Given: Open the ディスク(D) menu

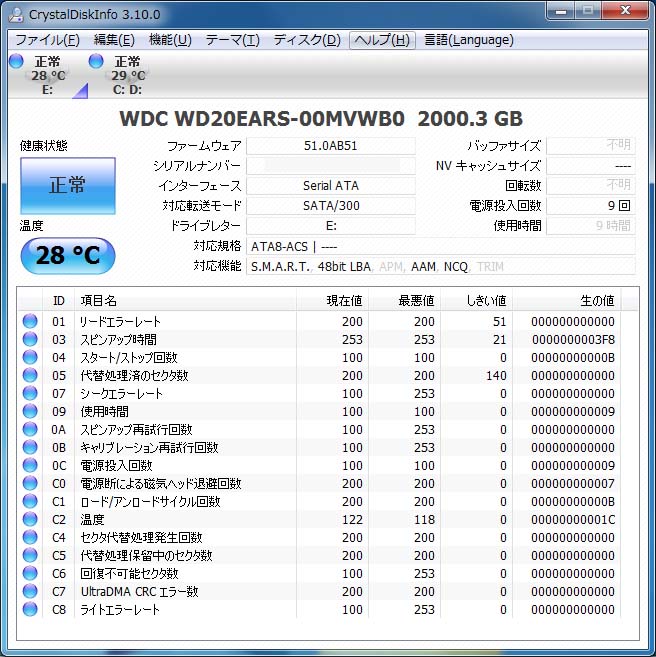Looking at the screenshot, I should (307, 40).
